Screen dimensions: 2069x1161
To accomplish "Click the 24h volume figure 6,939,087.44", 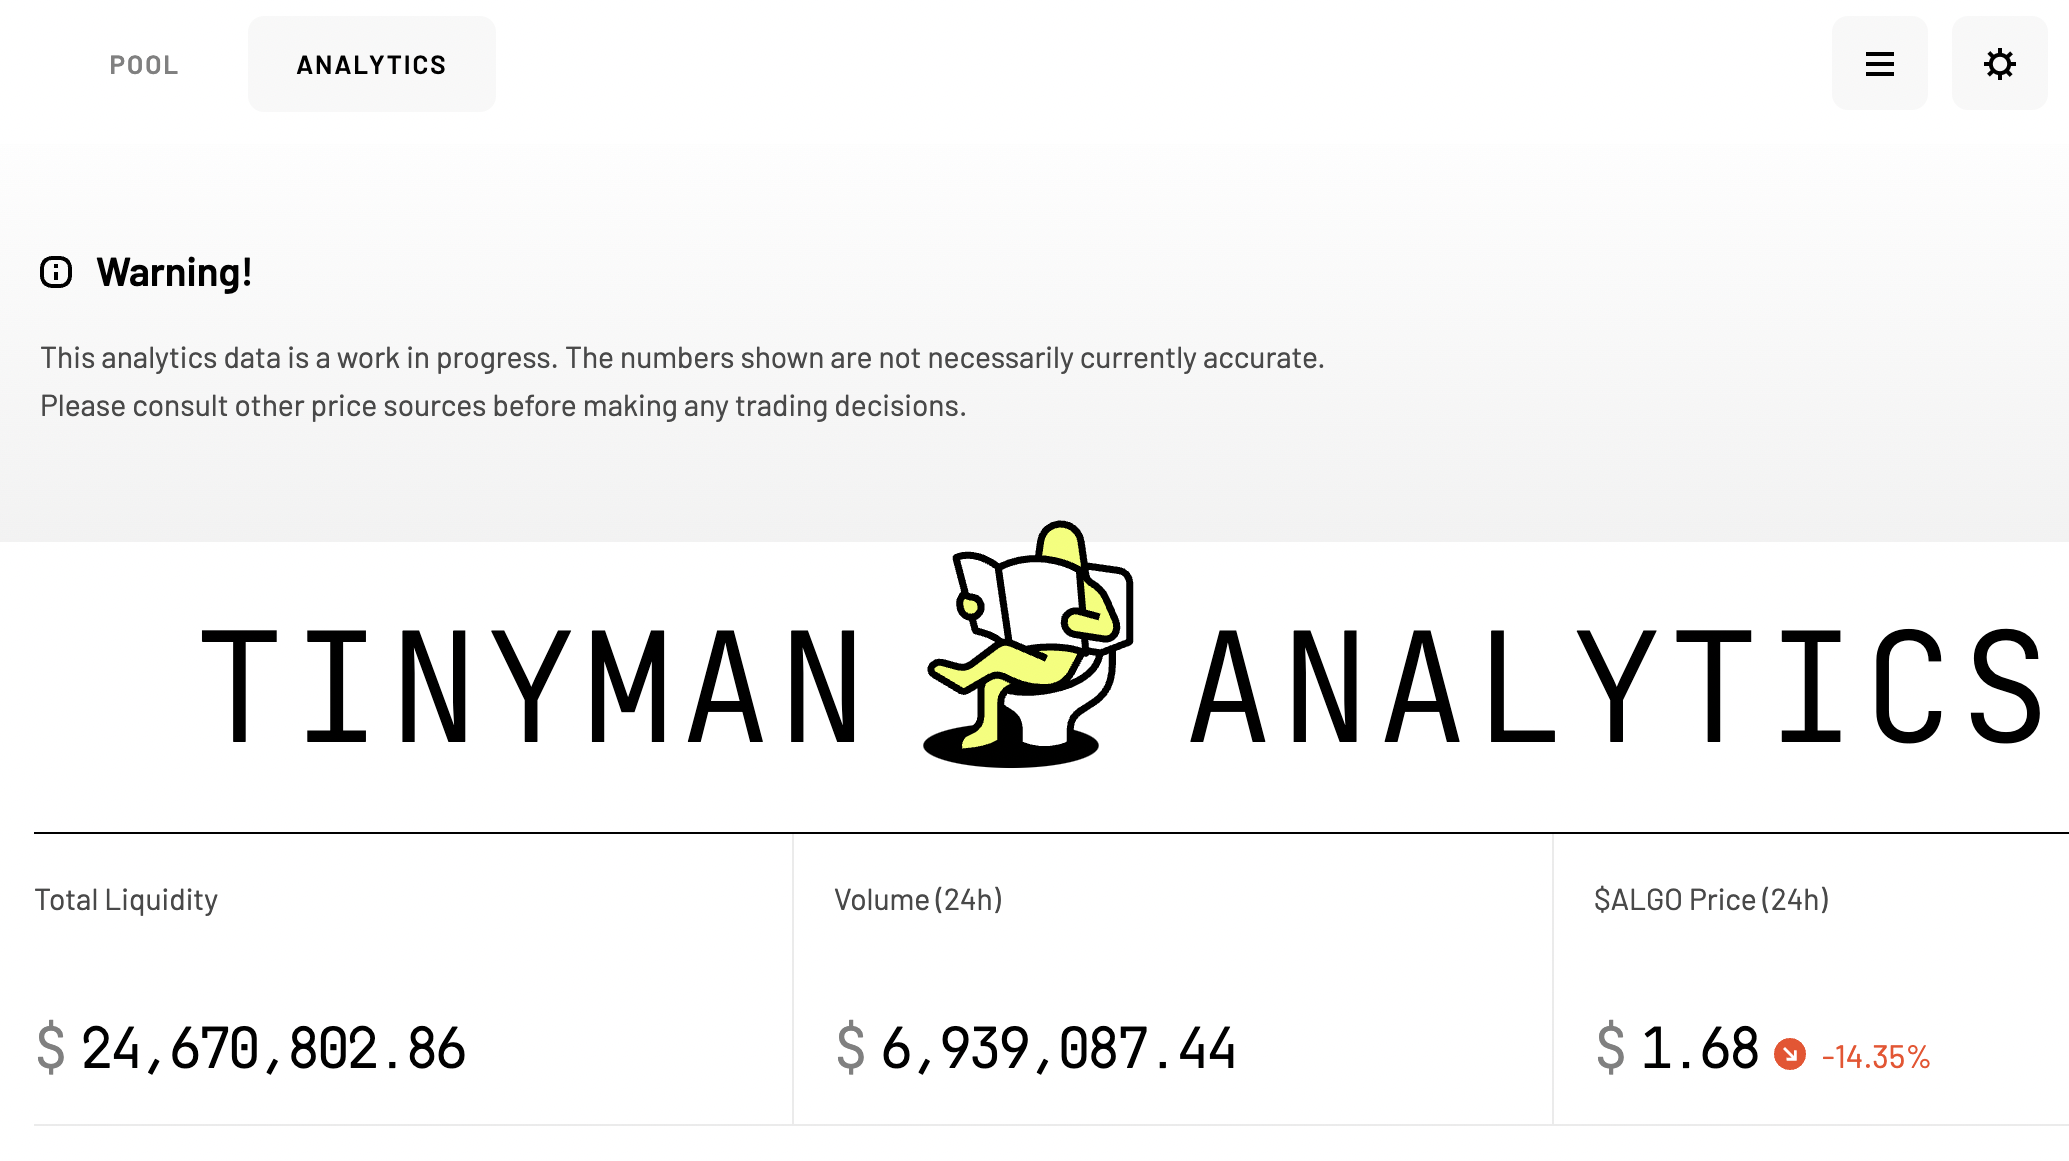I will (1059, 1046).
